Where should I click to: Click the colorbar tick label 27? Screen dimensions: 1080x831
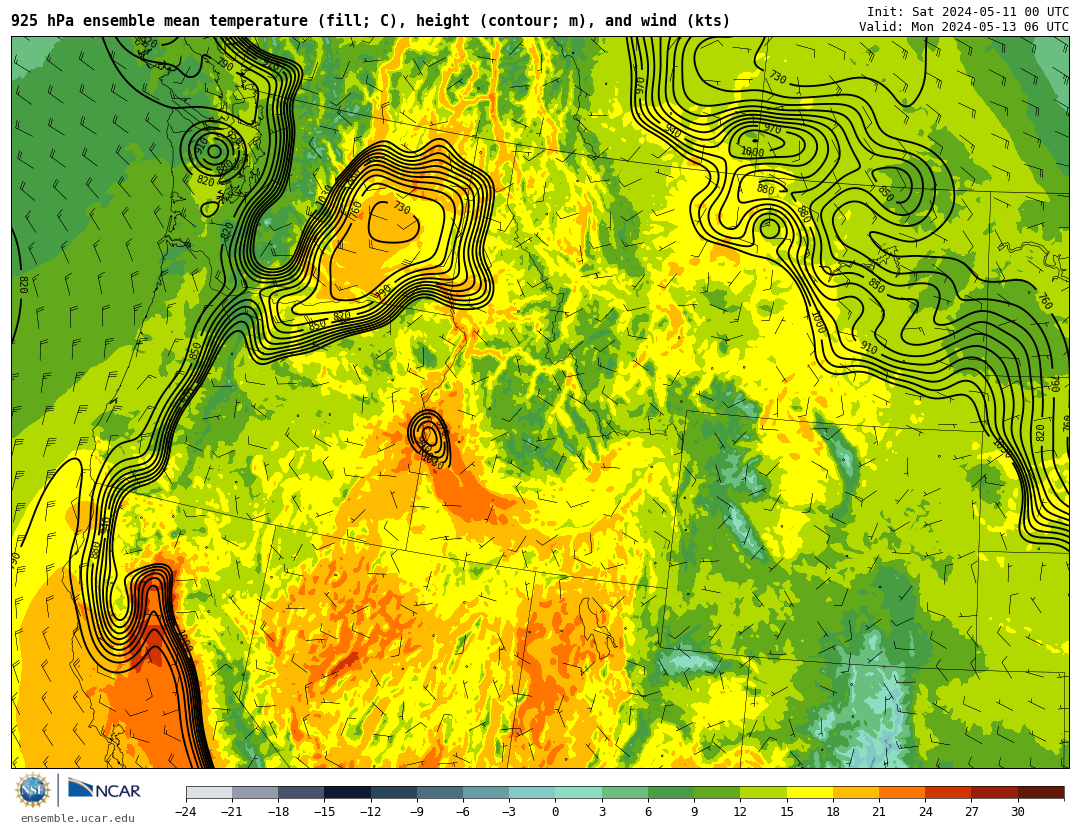coord(971,812)
